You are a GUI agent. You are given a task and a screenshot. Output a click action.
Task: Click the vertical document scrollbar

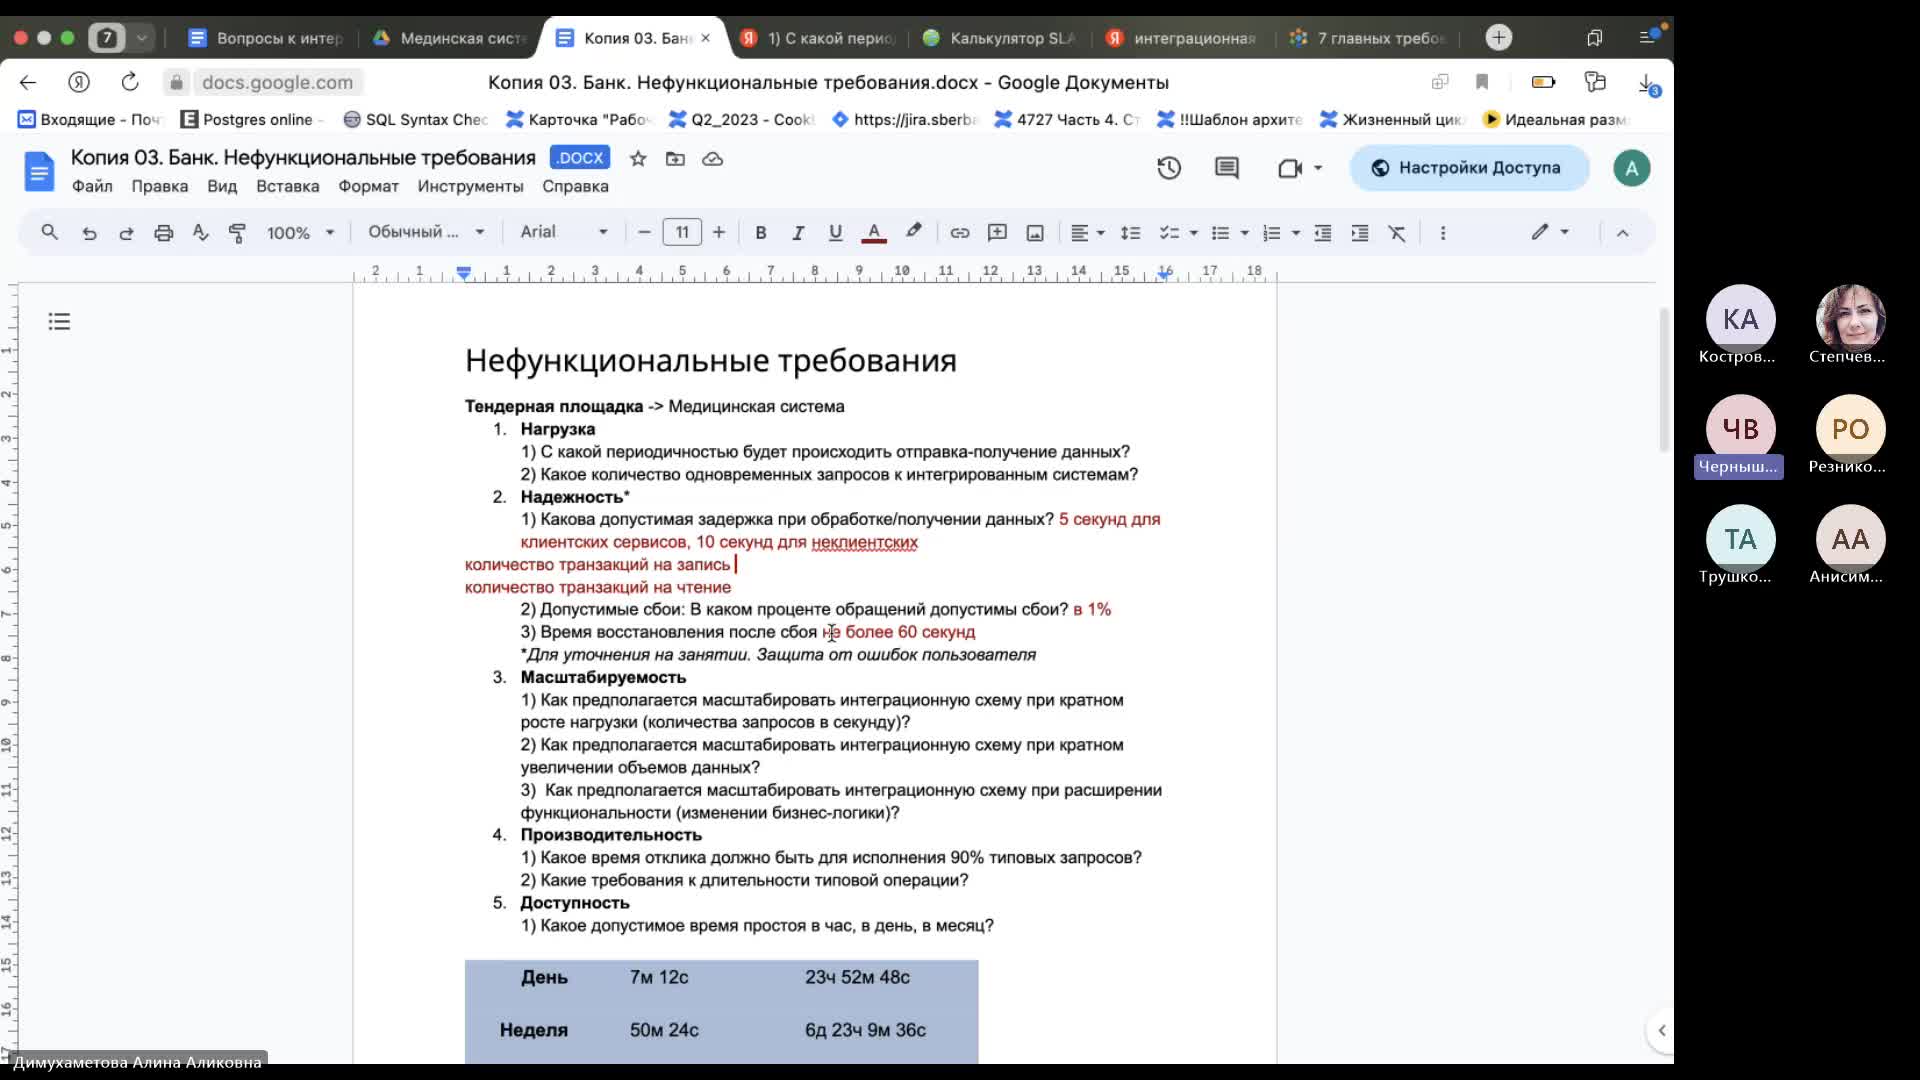coord(1664,380)
